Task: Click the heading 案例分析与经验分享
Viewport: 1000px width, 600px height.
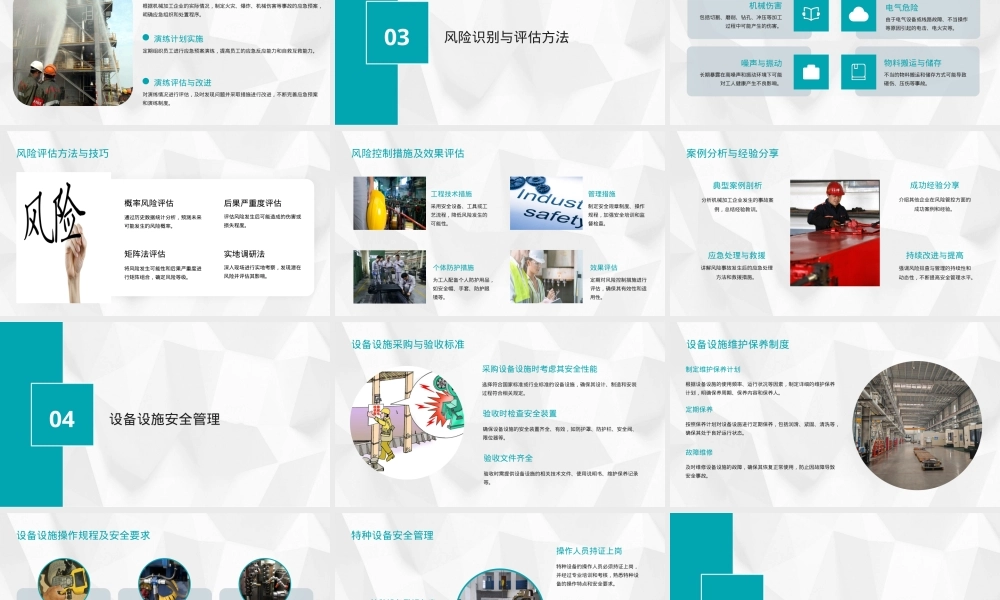Action: [732, 154]
